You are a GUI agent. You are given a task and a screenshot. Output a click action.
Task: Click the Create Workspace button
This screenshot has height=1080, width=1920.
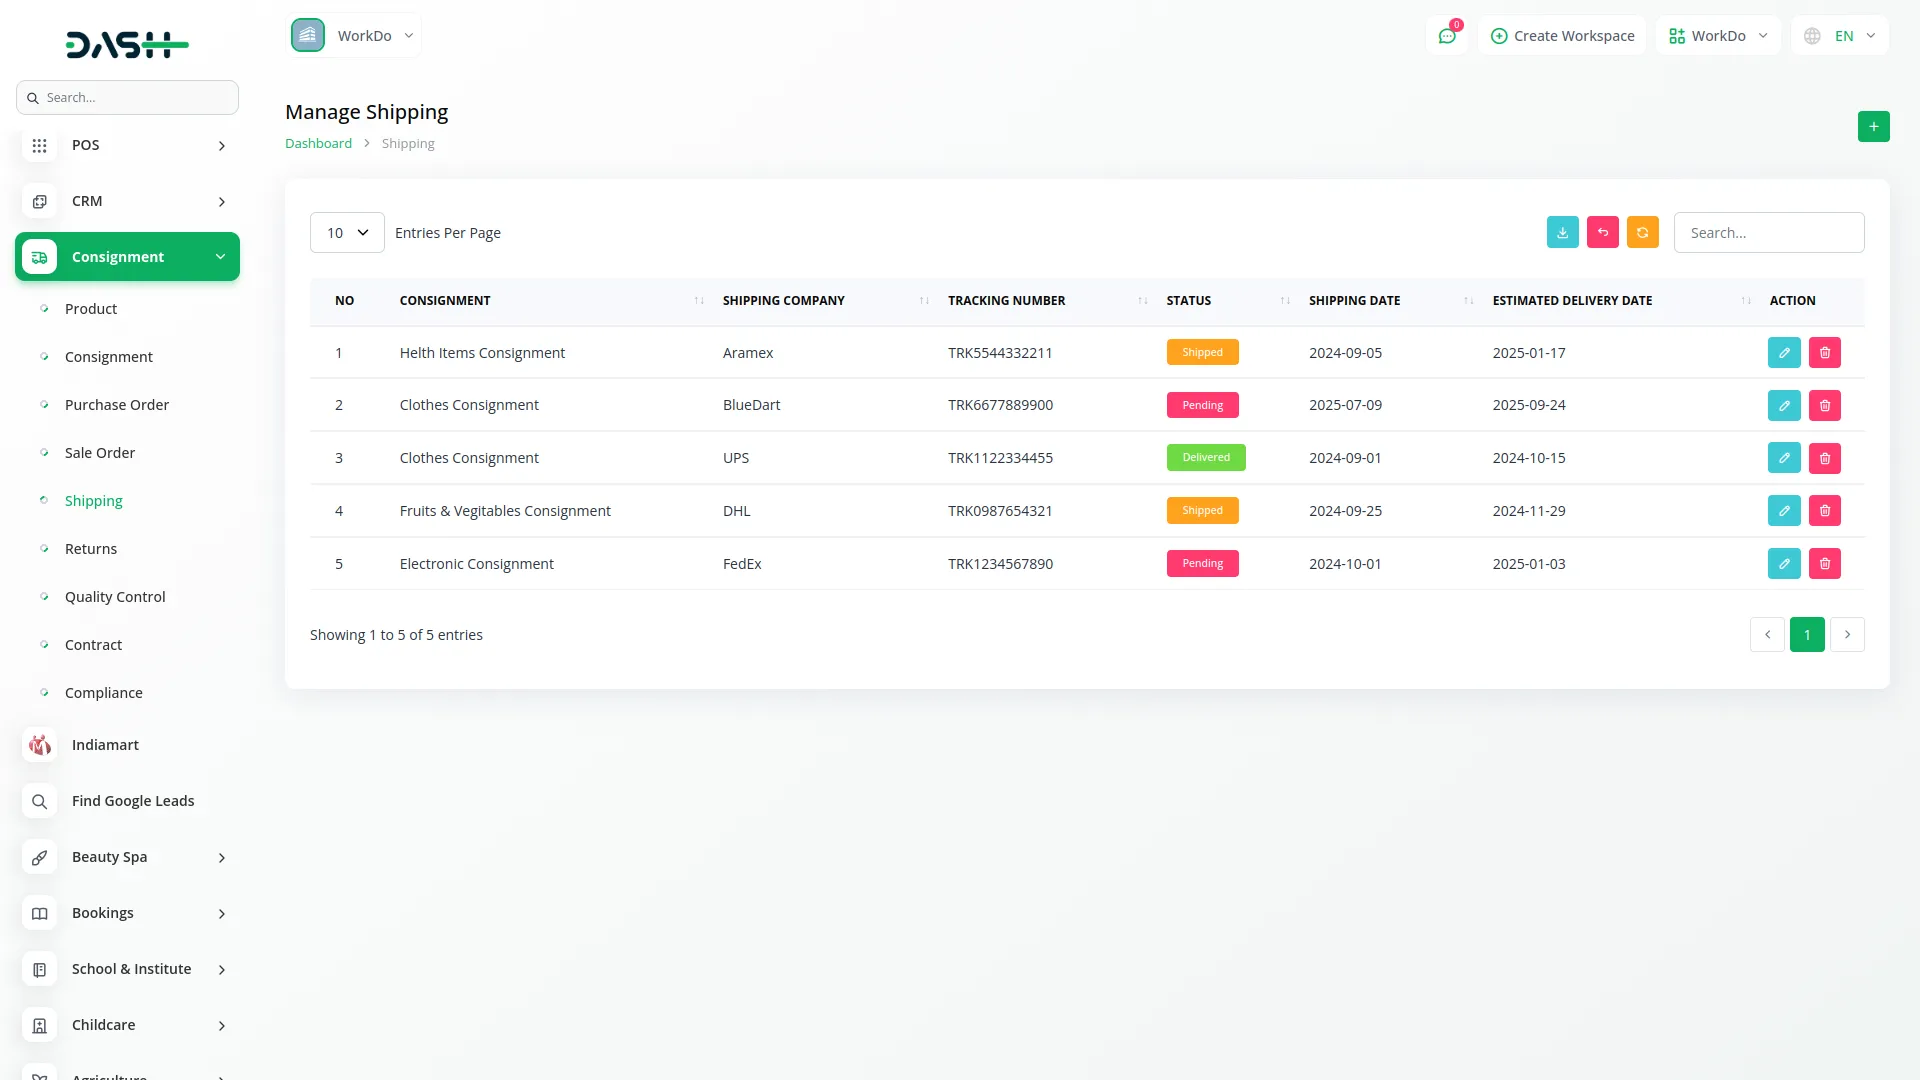tap(1562, 36)
